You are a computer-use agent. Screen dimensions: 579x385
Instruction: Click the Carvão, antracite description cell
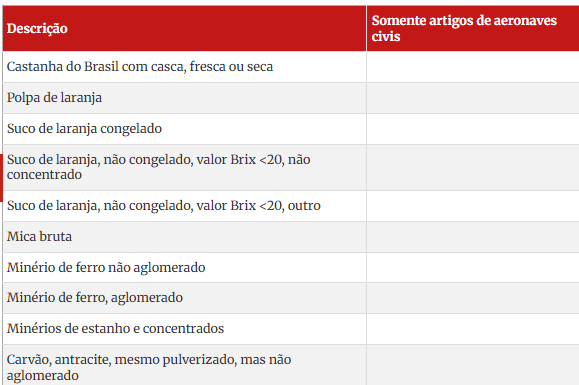pos(184,365)
